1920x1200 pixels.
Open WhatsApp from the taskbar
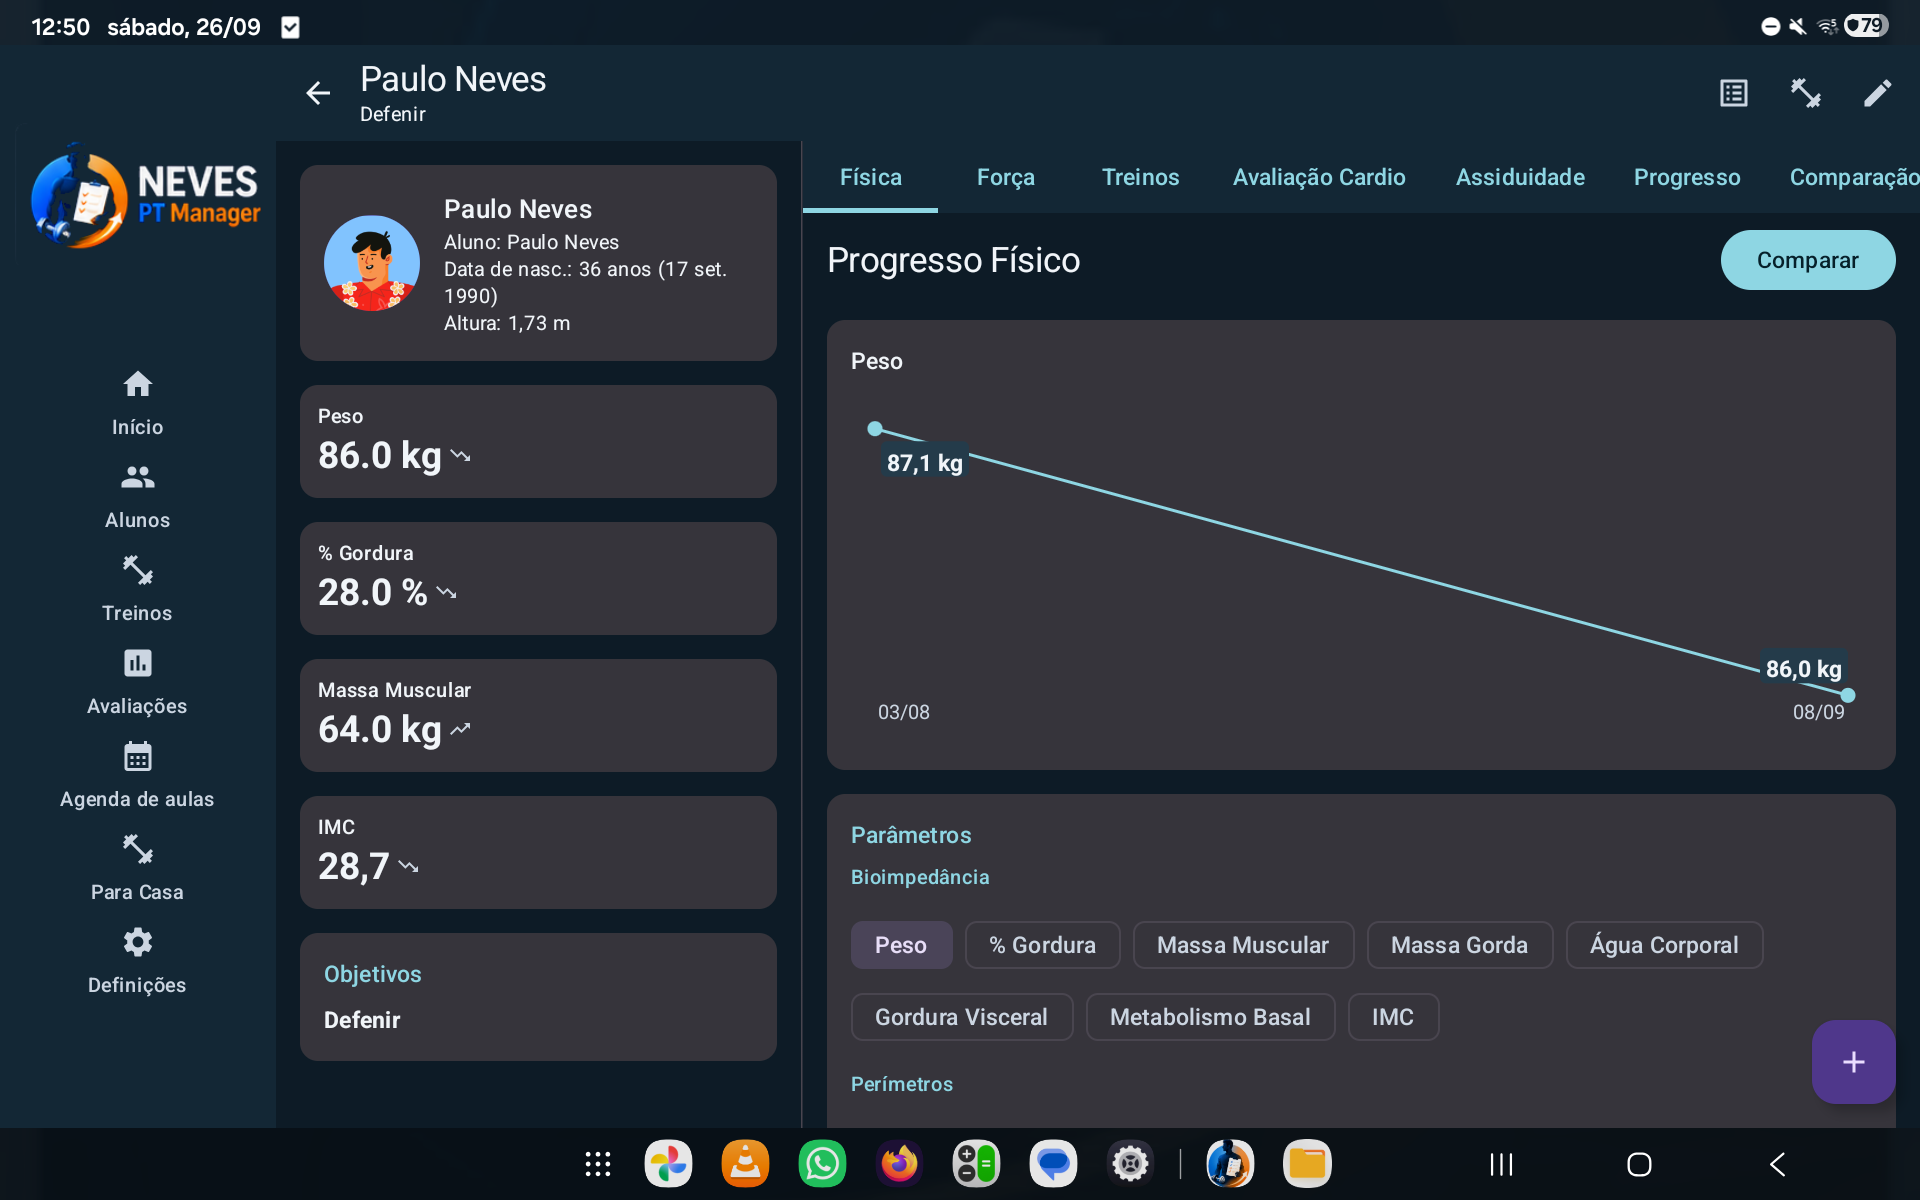[822, 1164]
